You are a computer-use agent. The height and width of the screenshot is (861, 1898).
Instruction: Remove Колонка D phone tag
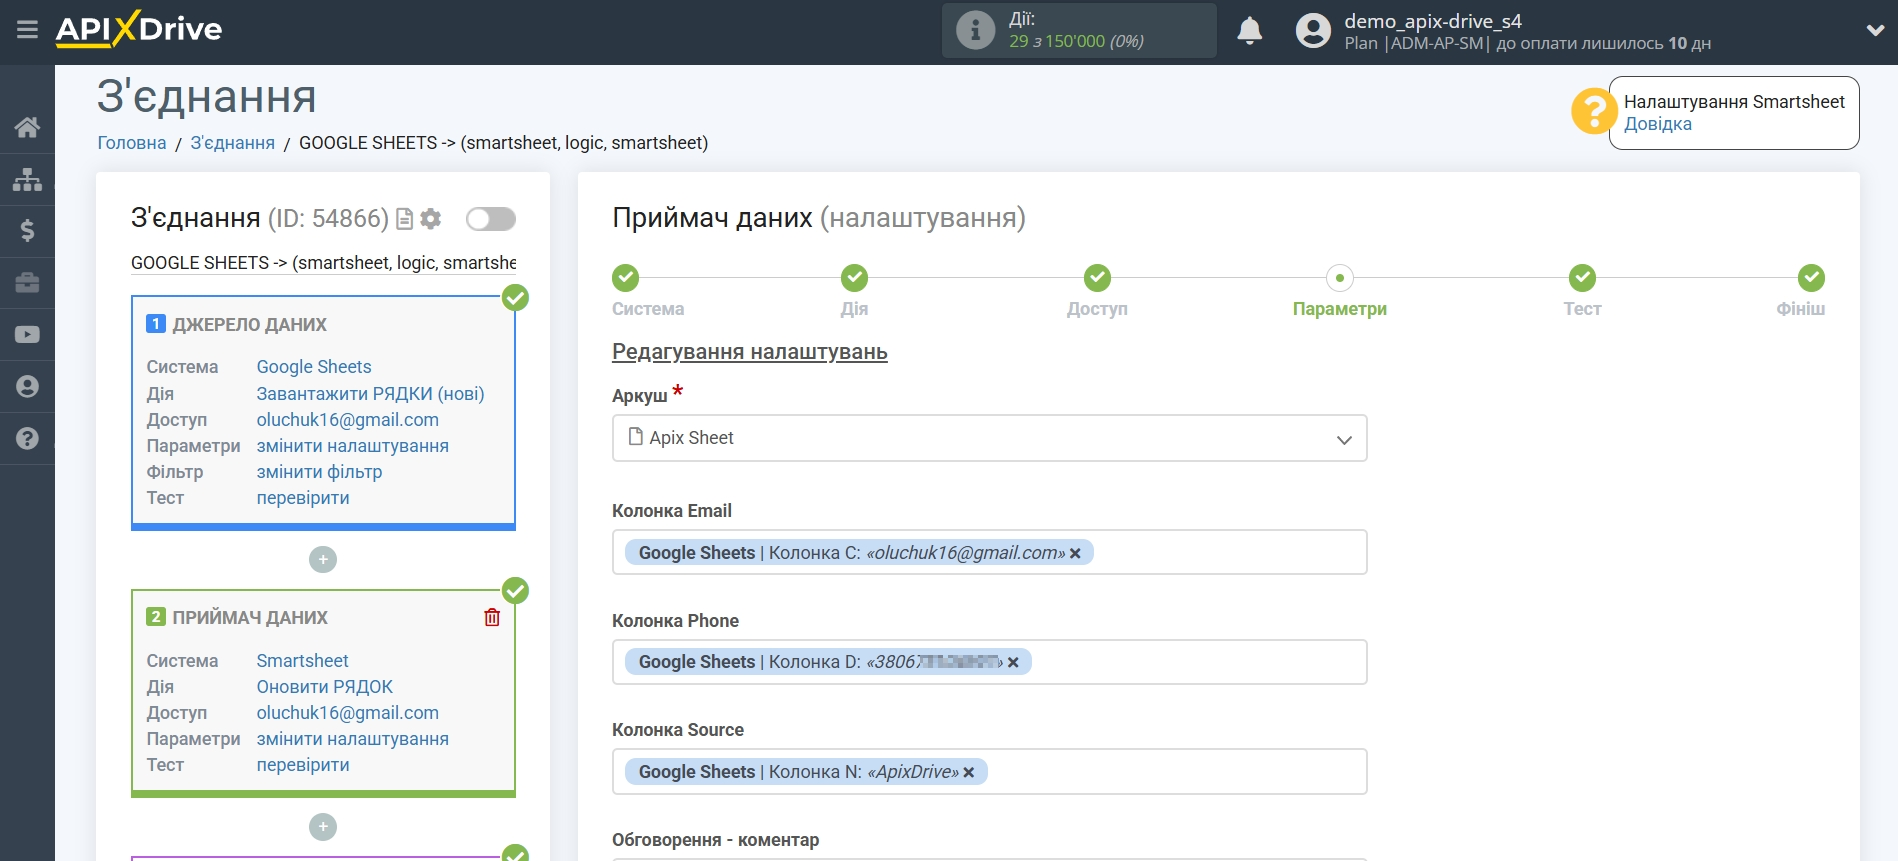pos(1013,662)
